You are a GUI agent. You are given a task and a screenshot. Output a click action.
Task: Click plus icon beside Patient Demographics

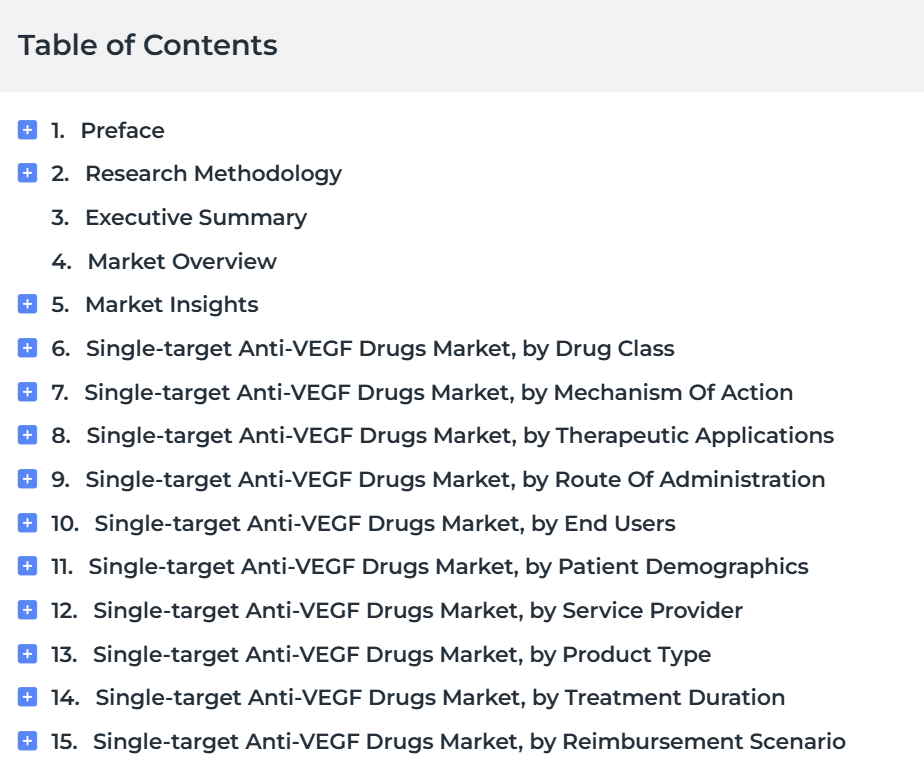coord(27,566)
